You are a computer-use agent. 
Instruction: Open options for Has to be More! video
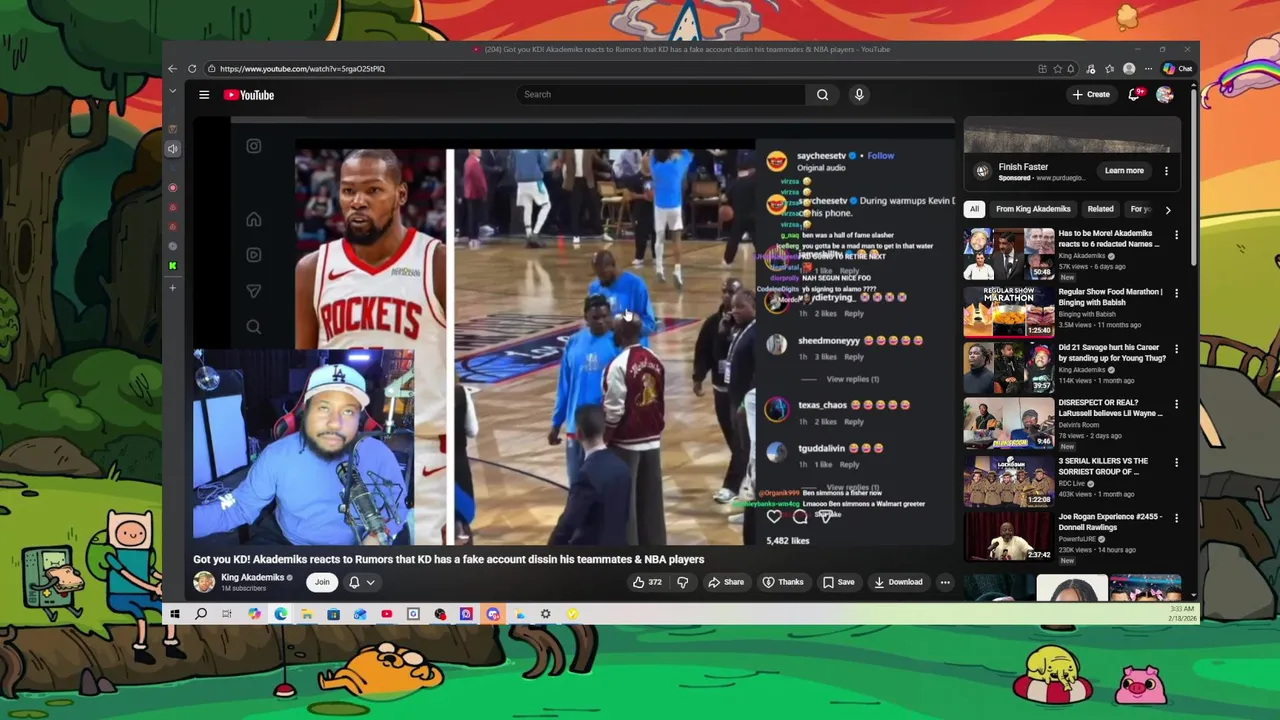pyautogui.click(x=1176, y=235)
